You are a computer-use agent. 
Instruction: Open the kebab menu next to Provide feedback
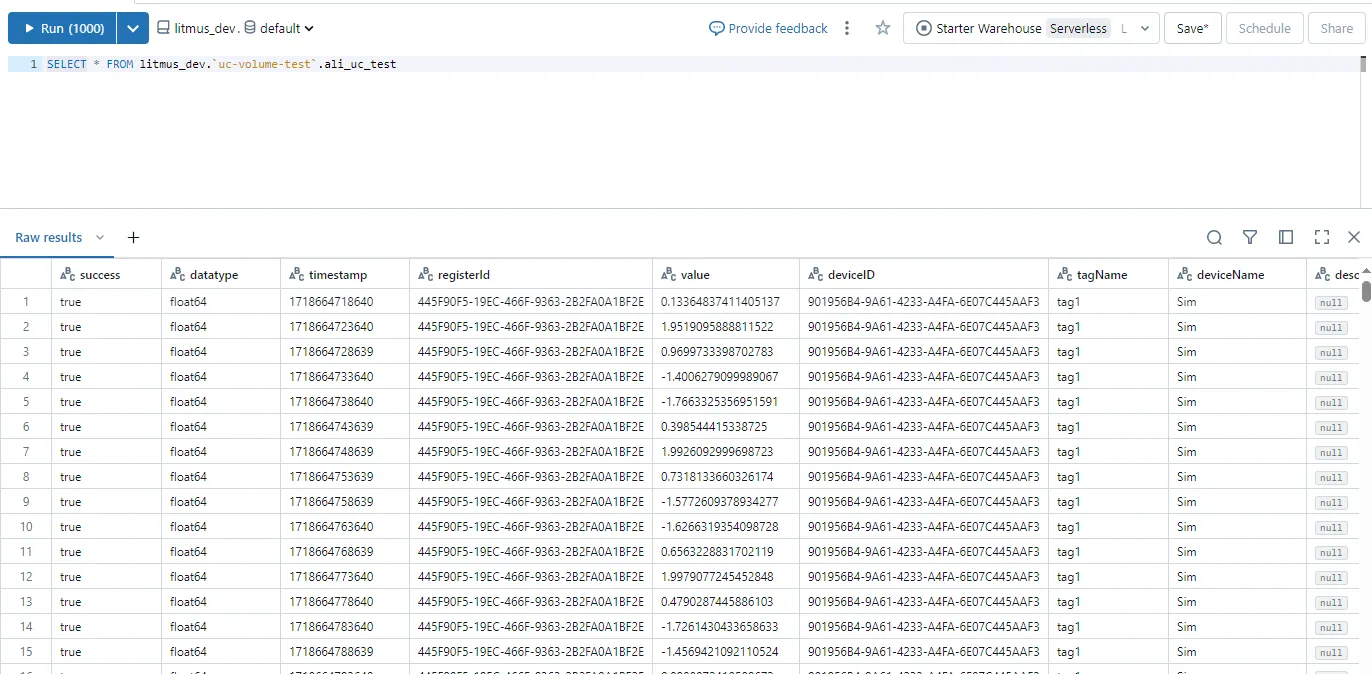[x=847, y=28]
